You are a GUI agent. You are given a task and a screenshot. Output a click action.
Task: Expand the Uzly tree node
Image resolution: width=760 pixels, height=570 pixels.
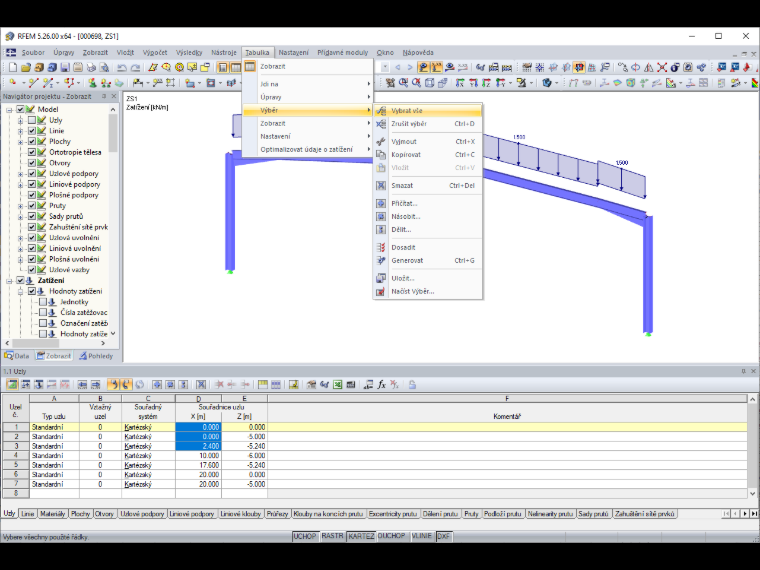(x=20, y=120)
